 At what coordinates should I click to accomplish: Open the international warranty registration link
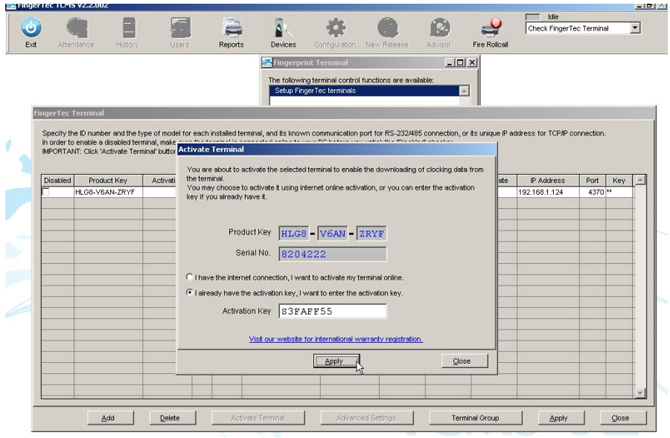[335, 339]
